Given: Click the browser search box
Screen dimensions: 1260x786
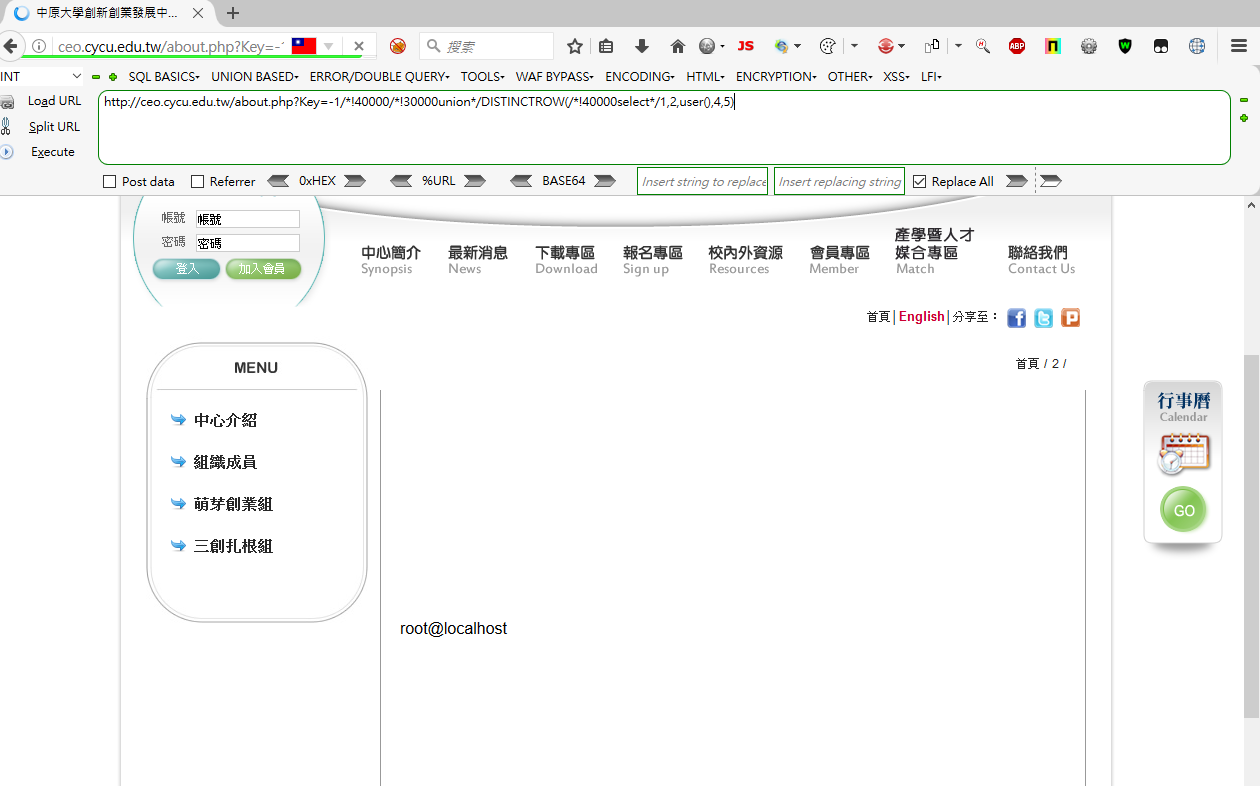Looking at the screenshot, I should [487, 46].
